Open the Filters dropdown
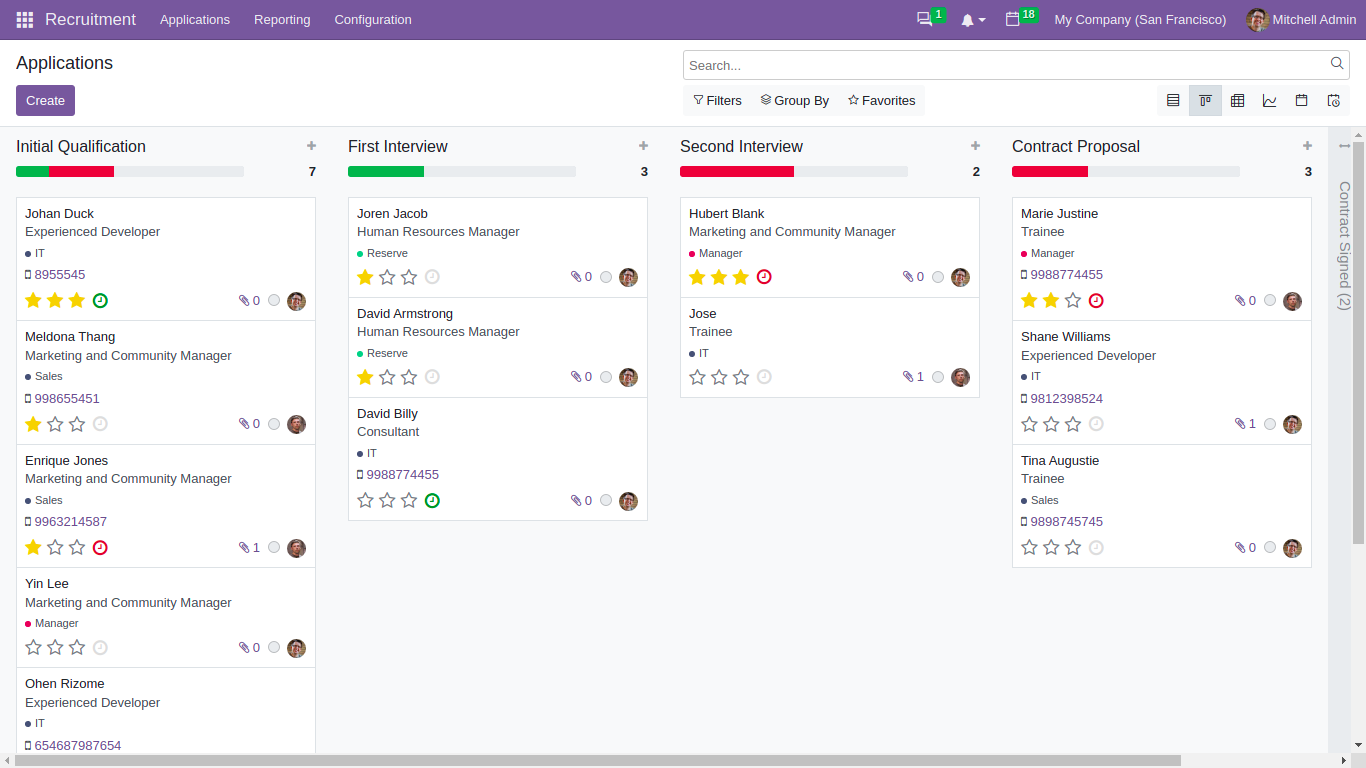1366x768 pixels. click(x=716, y=100)
